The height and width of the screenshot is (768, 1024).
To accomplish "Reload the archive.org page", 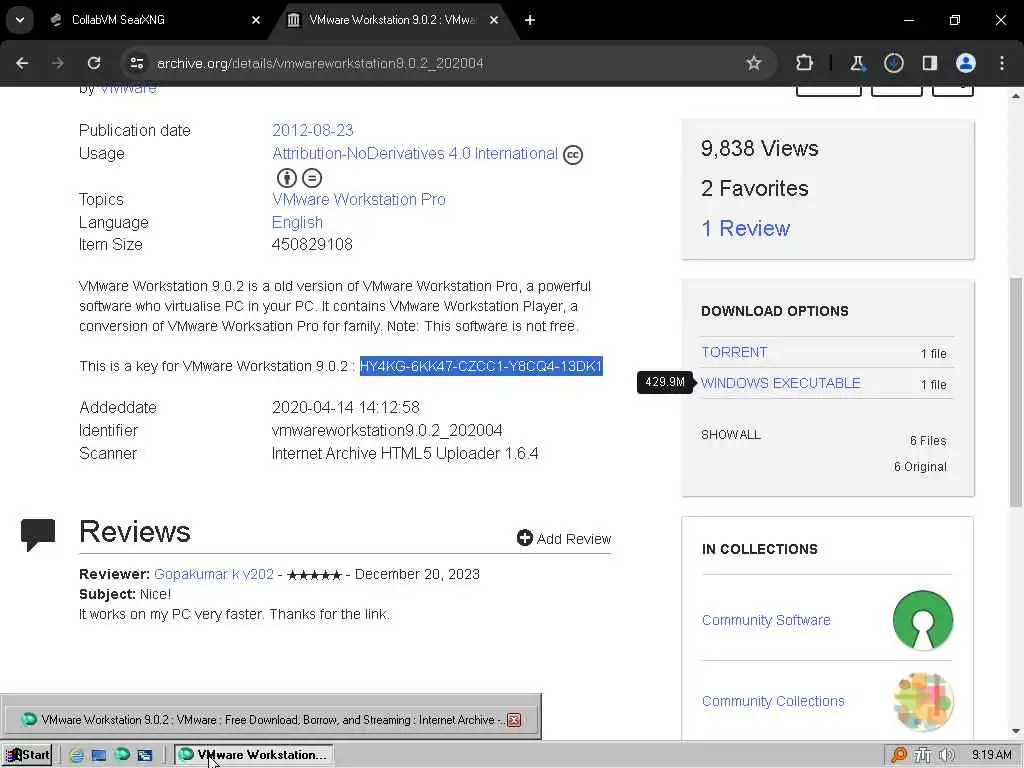I will (x=94, y=63).
